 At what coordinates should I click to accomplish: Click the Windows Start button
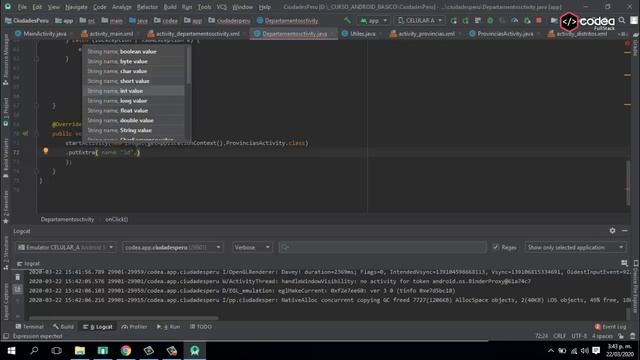pos(11,350)
